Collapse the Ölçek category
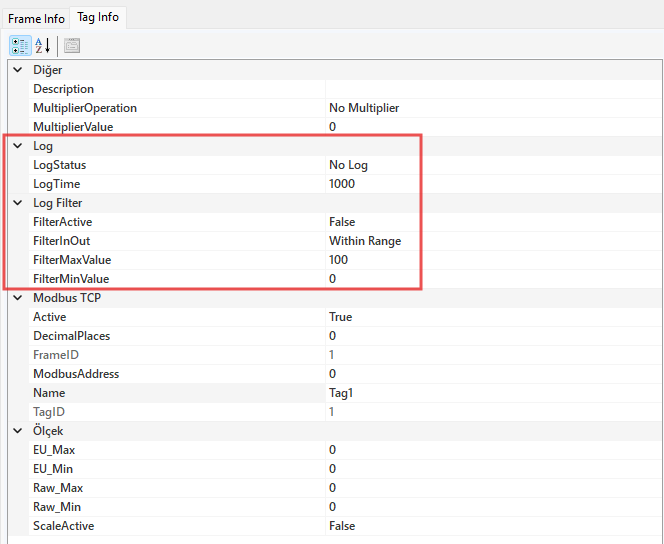This screenshot has width=664, height=544. [18, 431]
